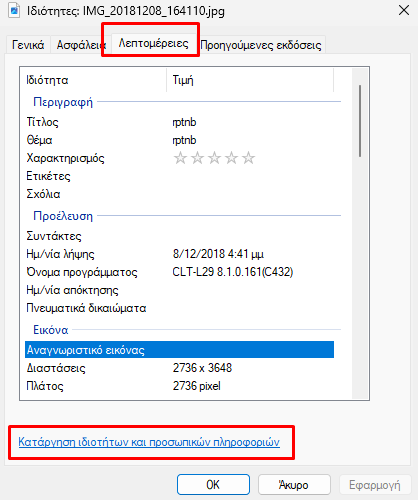Switch to the Γενικά tab
The height and width of the screenshot is (500, 418).
[28, 45]
